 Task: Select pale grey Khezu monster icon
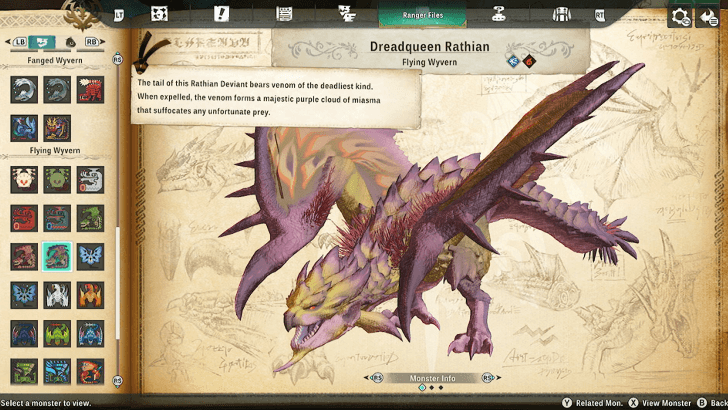(91, 180)
